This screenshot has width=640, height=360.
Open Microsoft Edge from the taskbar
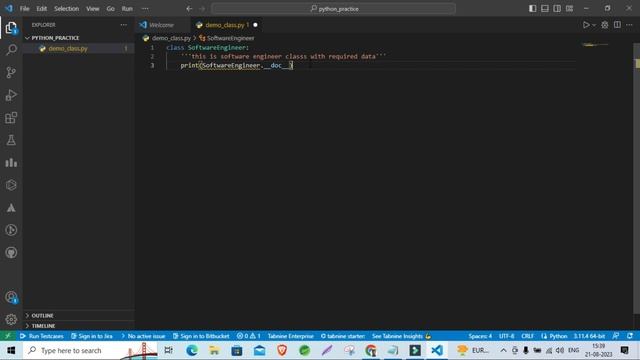tap(192, 351)
